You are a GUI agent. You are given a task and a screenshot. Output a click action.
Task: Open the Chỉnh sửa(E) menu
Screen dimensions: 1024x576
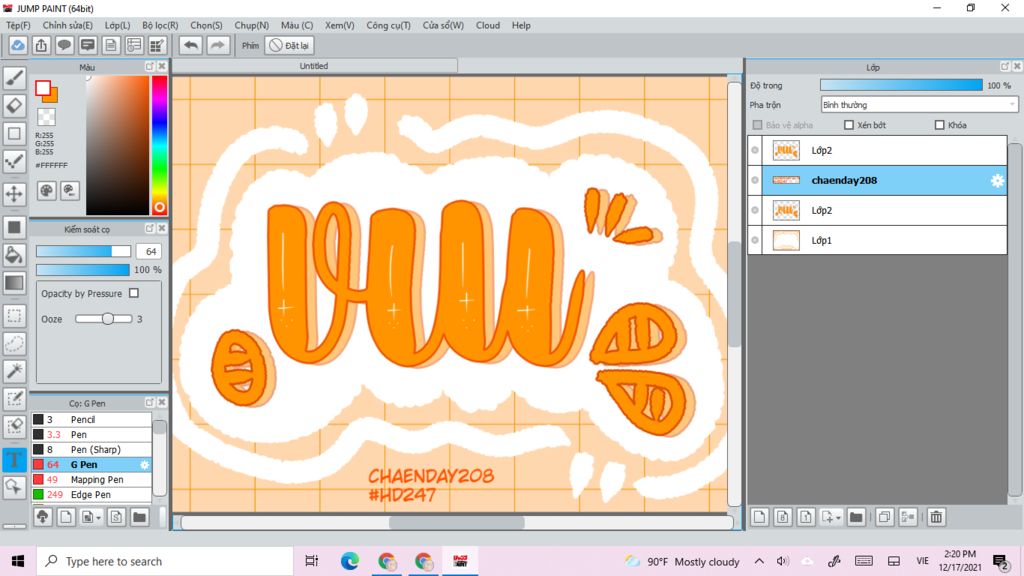[67, 25]
